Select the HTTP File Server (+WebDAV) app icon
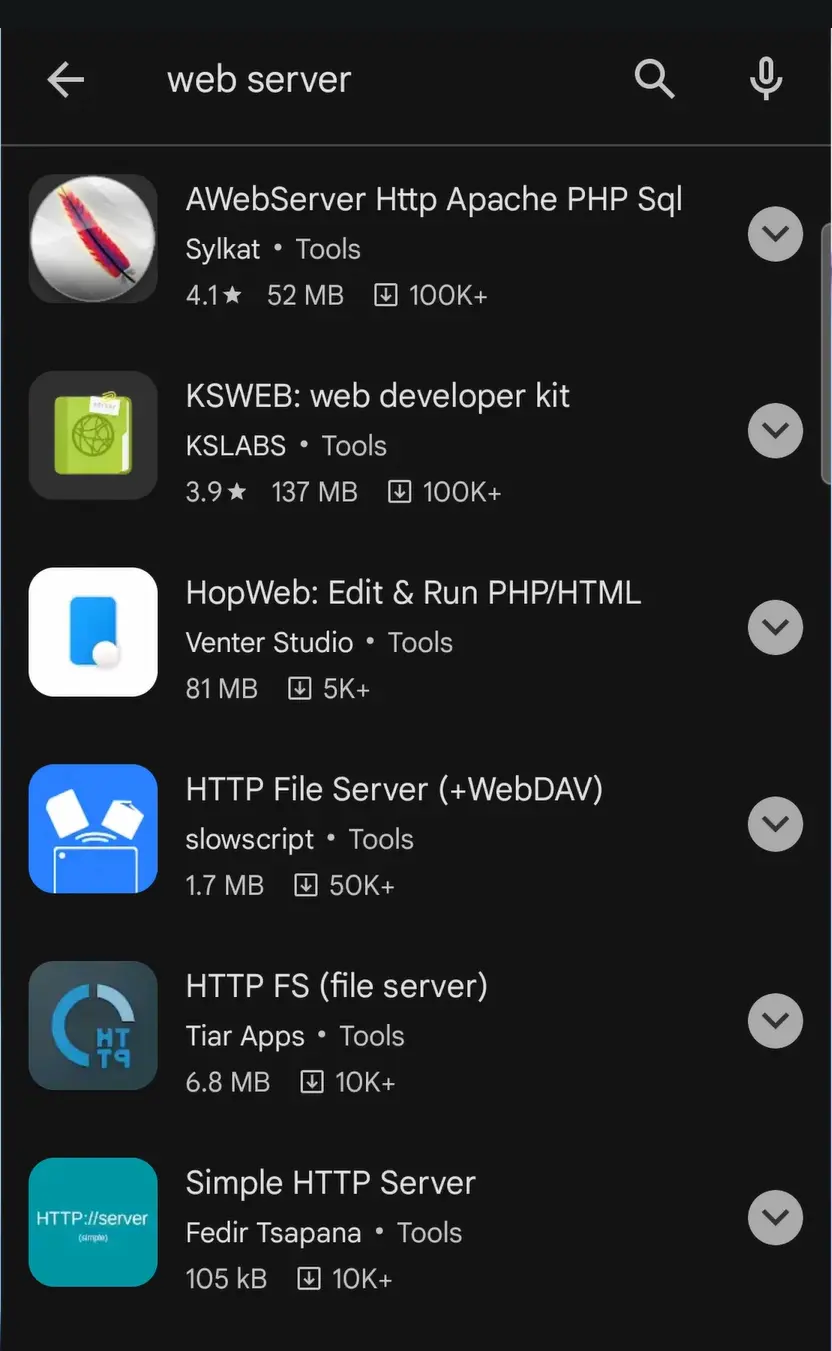The image size is (832, 1351). coord(93,828)
